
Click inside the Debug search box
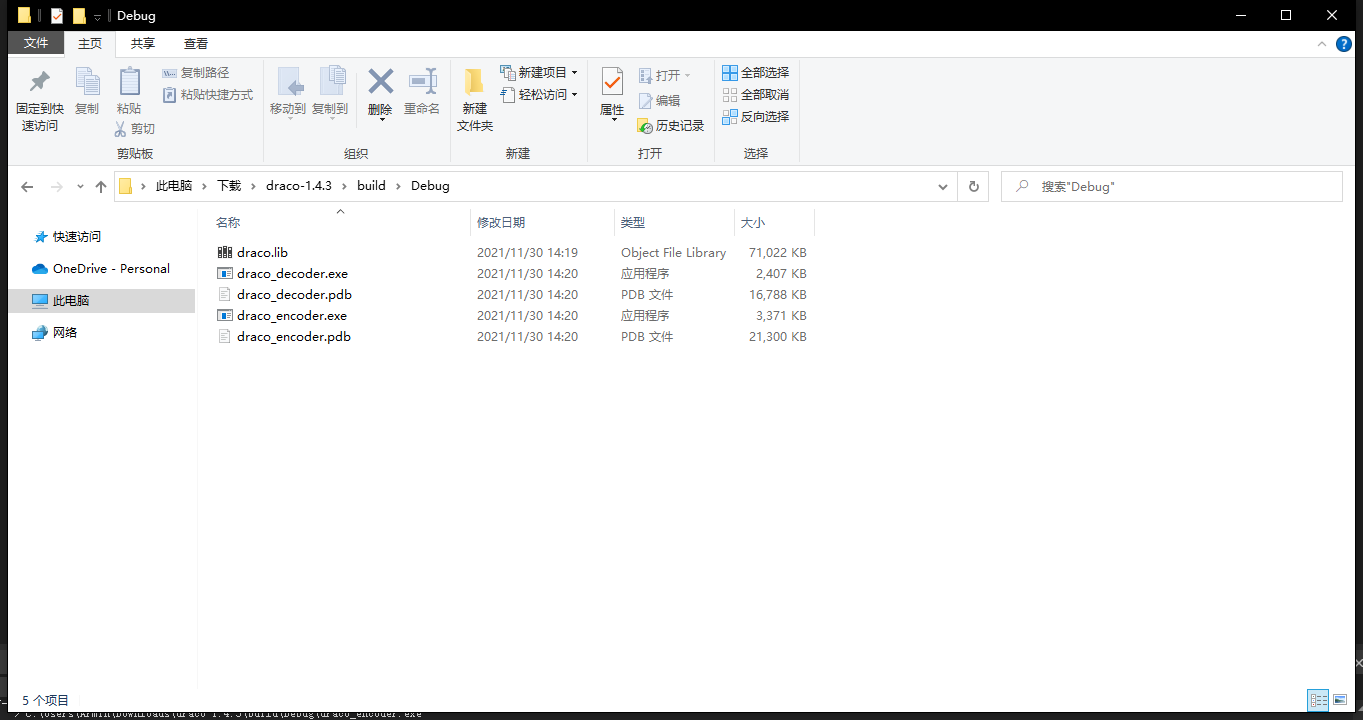(x=1170, y=186)
